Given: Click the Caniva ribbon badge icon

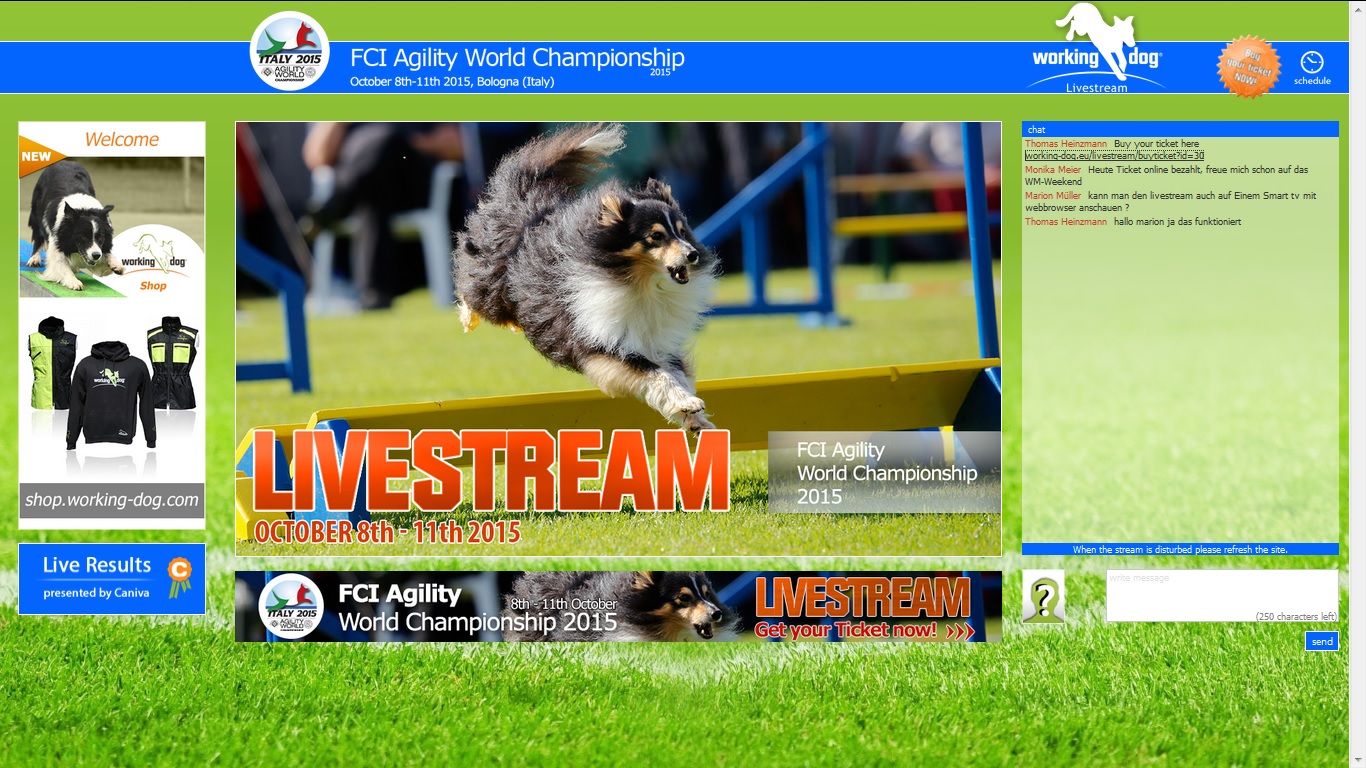Looking at the screenshot, I should 179,577.
